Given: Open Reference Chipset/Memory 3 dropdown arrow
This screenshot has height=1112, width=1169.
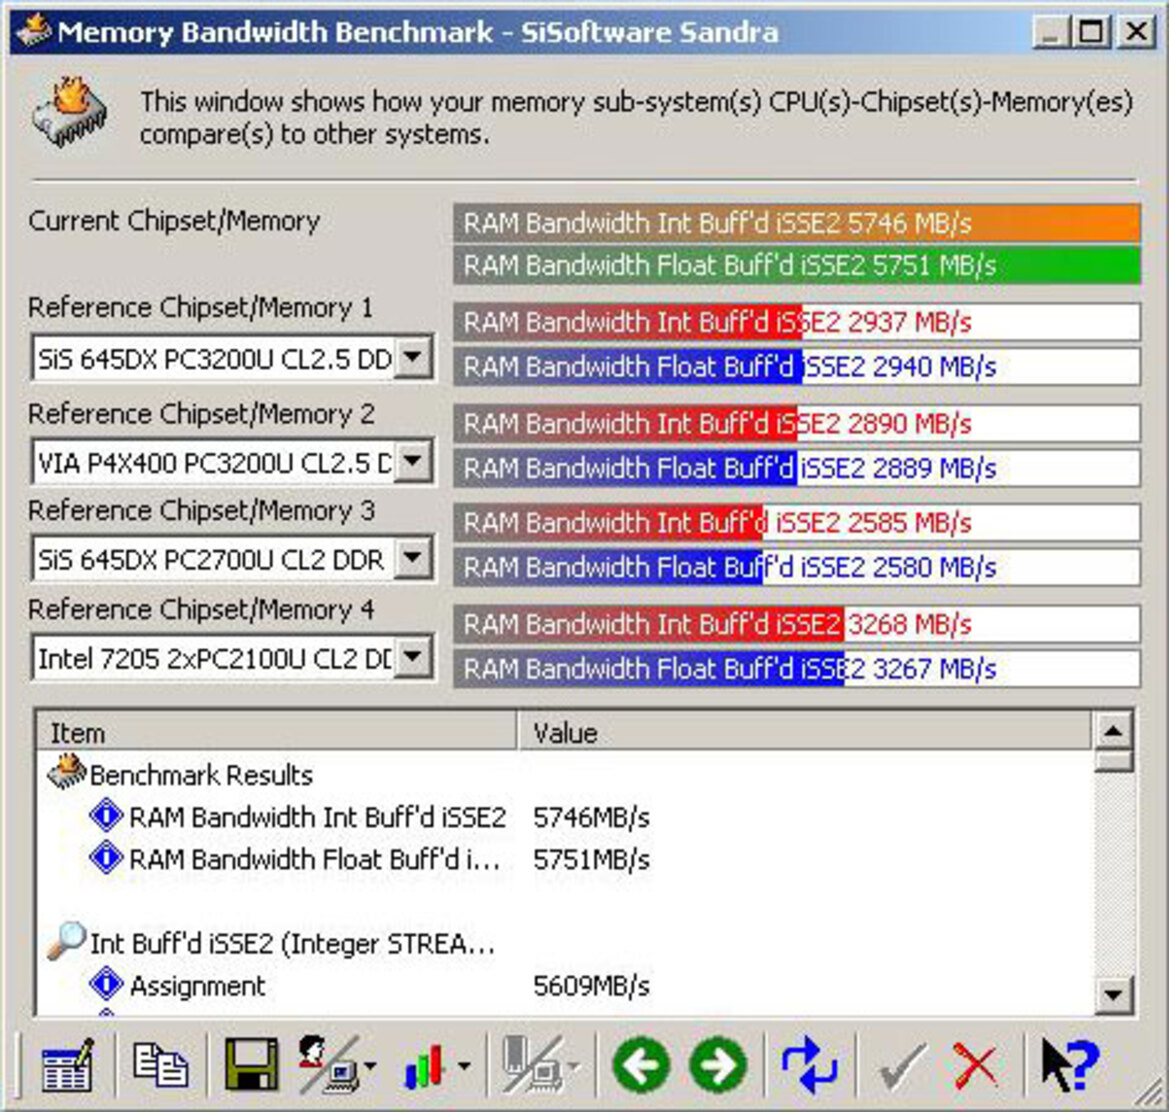Looking at the screenshot, I should pos(412,557).
